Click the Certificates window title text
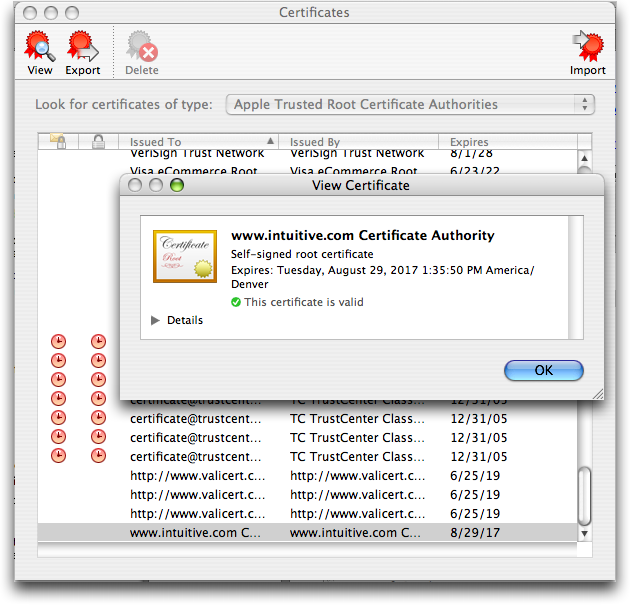The height and width of the screenshot is (605, 630). coord(314,12)
